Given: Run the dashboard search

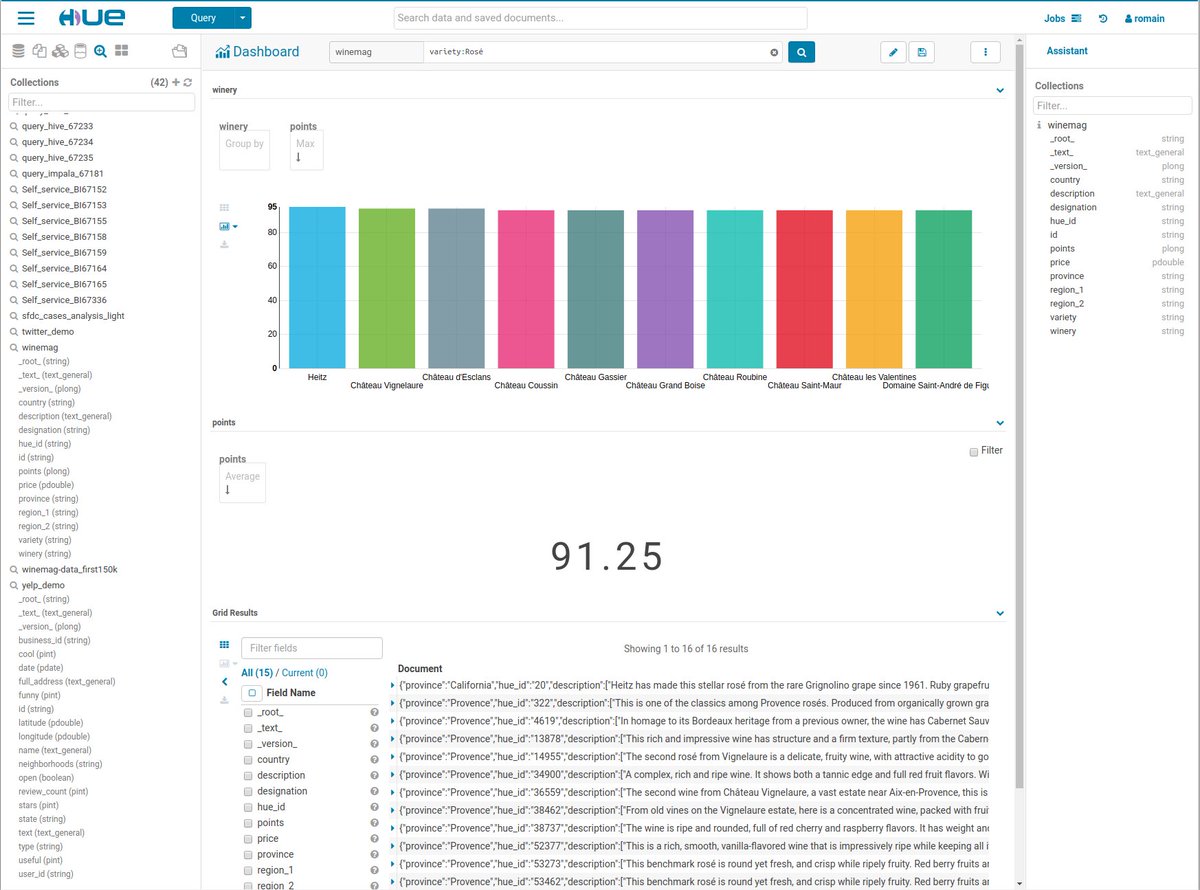Looking at the screenshot, I should (801, 52).
